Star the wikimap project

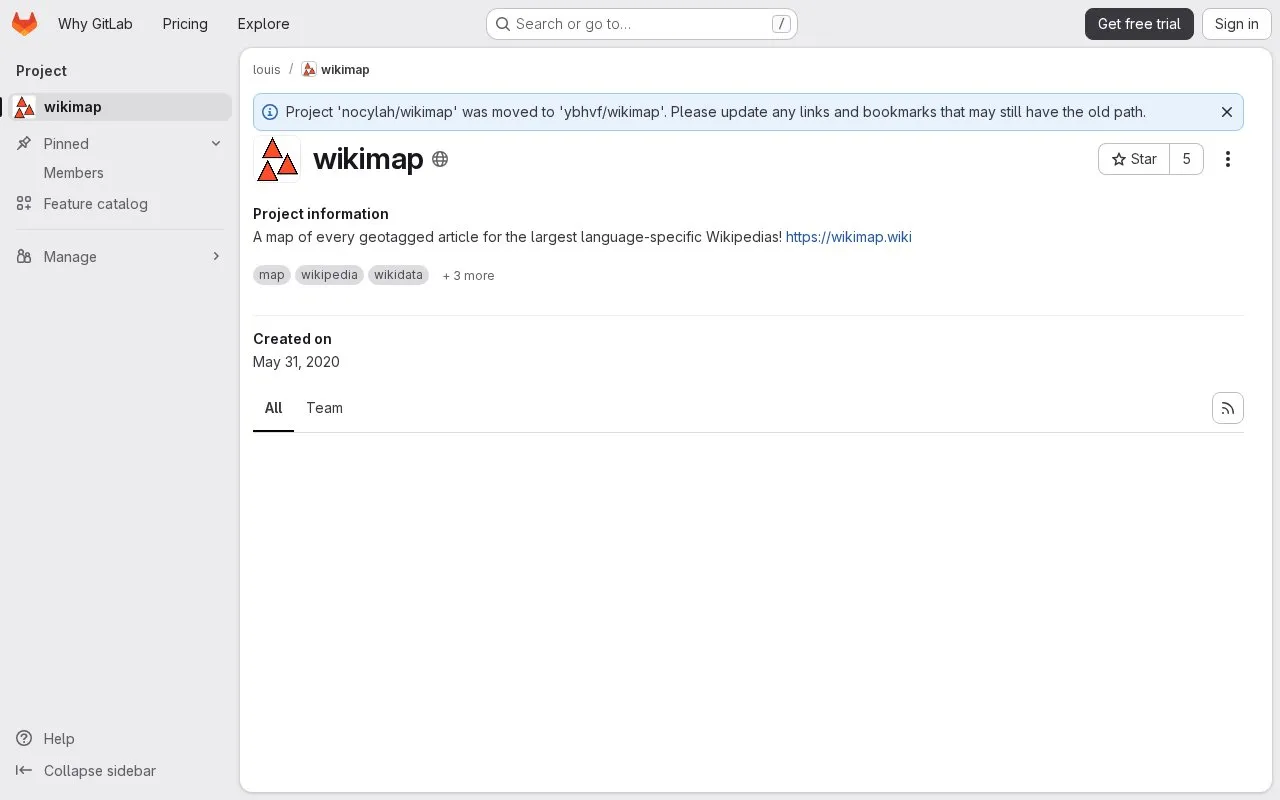pyautogui.click(x=1134, y=159)
